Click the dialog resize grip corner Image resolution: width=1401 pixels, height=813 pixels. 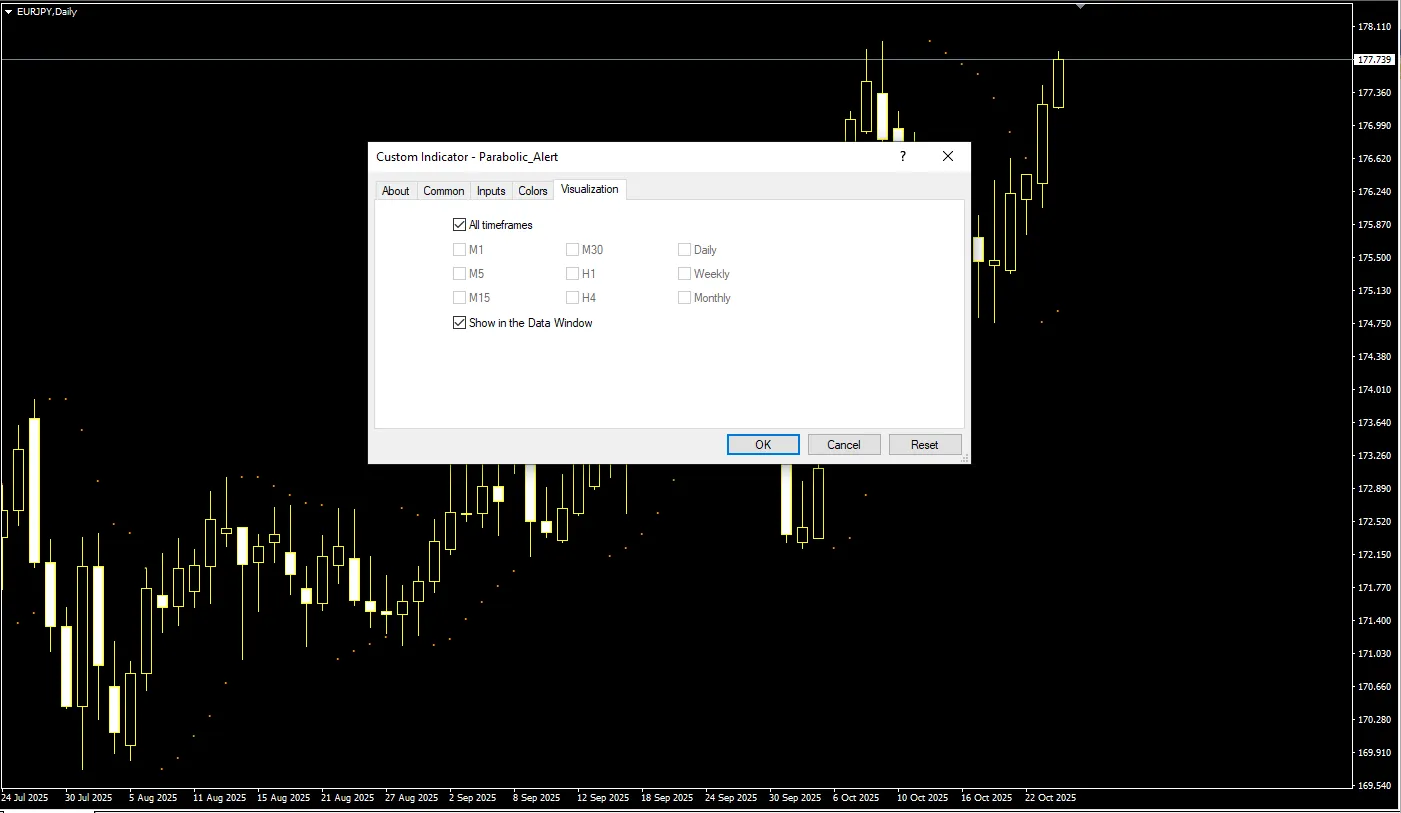point(965,458)
